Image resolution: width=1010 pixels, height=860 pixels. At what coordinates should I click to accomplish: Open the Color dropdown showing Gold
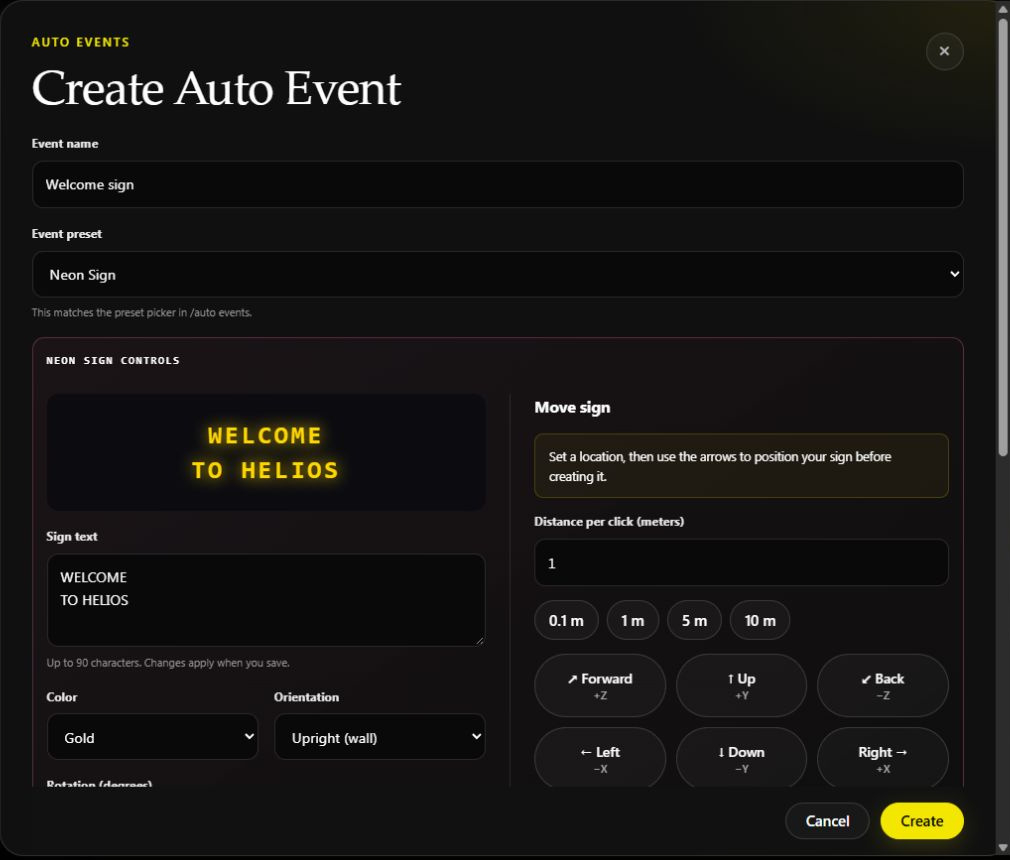click(x=153, y=737)
